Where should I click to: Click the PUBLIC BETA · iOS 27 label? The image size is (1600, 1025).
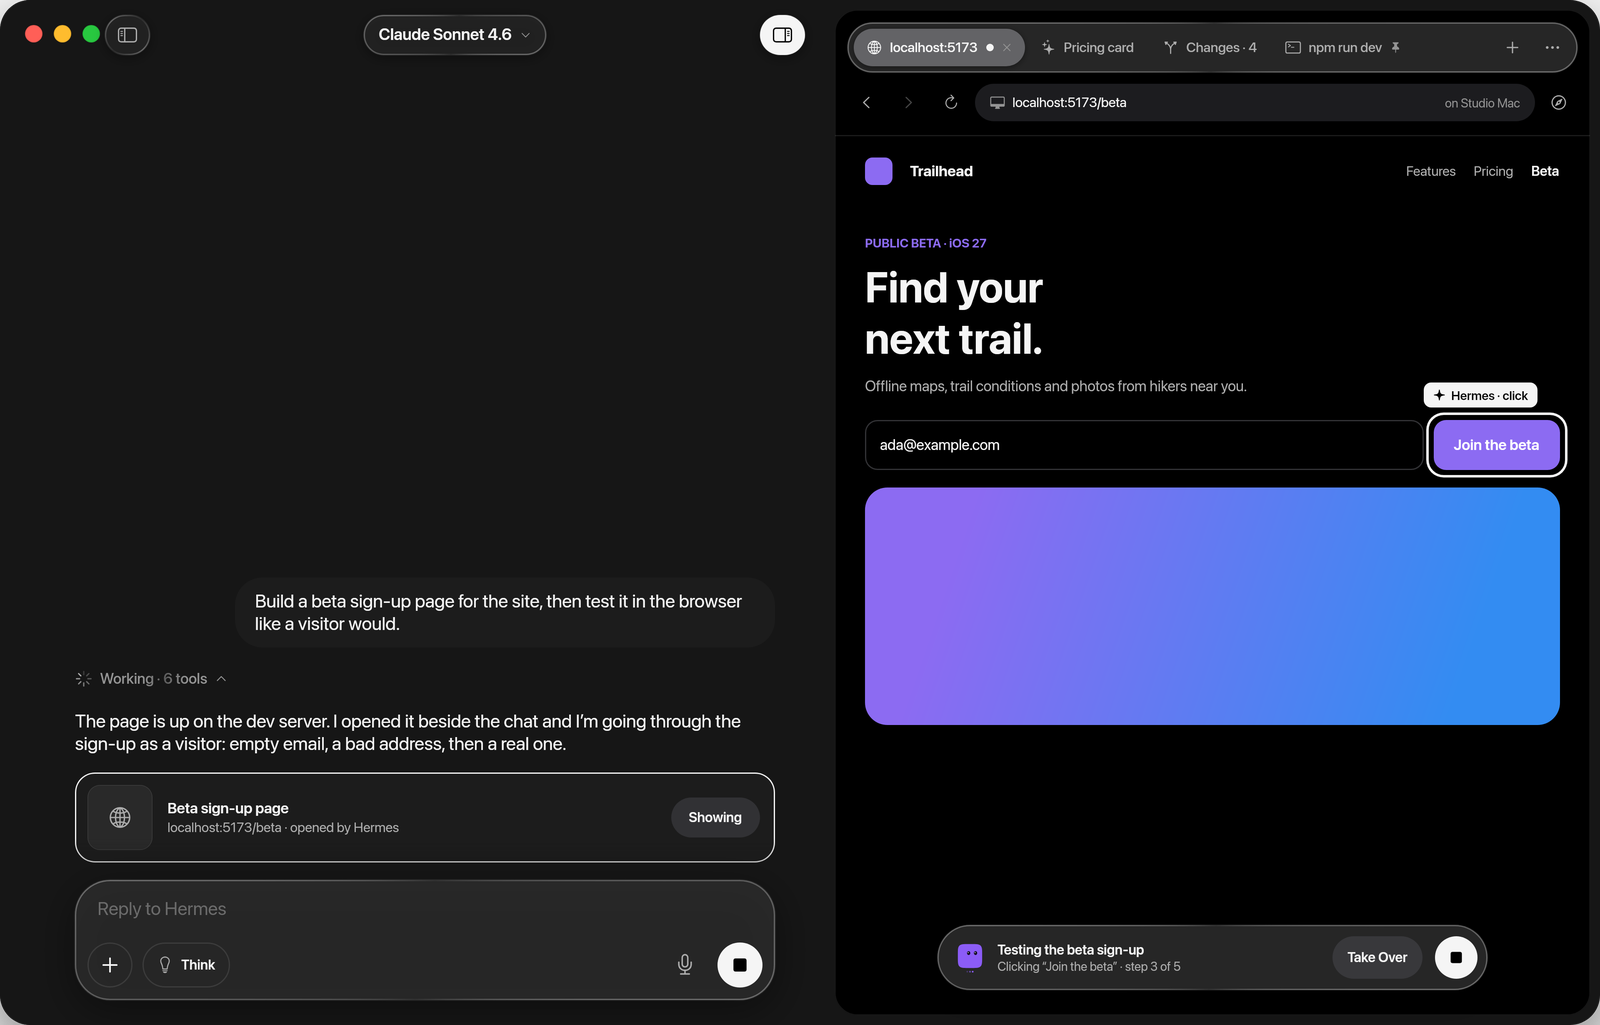925,243
